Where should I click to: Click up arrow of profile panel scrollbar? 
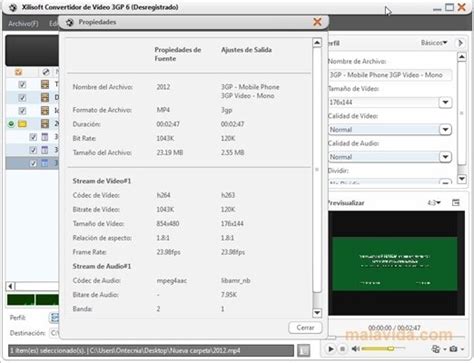click(x=462, y=57)
